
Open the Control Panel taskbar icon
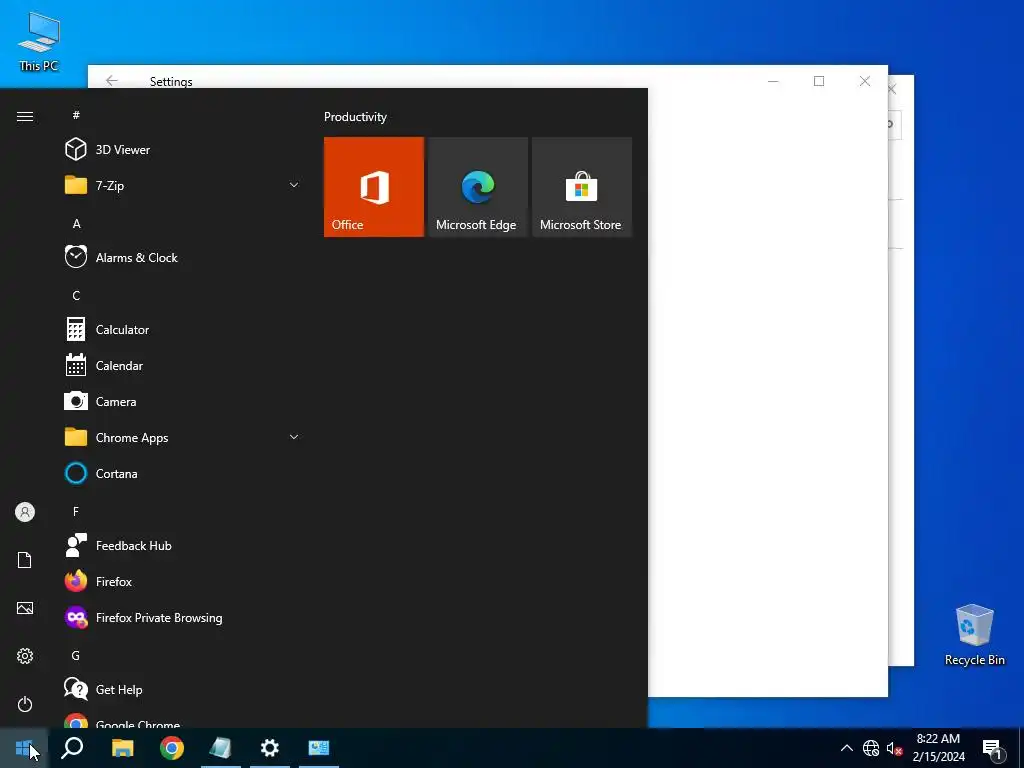pos(319,748)
